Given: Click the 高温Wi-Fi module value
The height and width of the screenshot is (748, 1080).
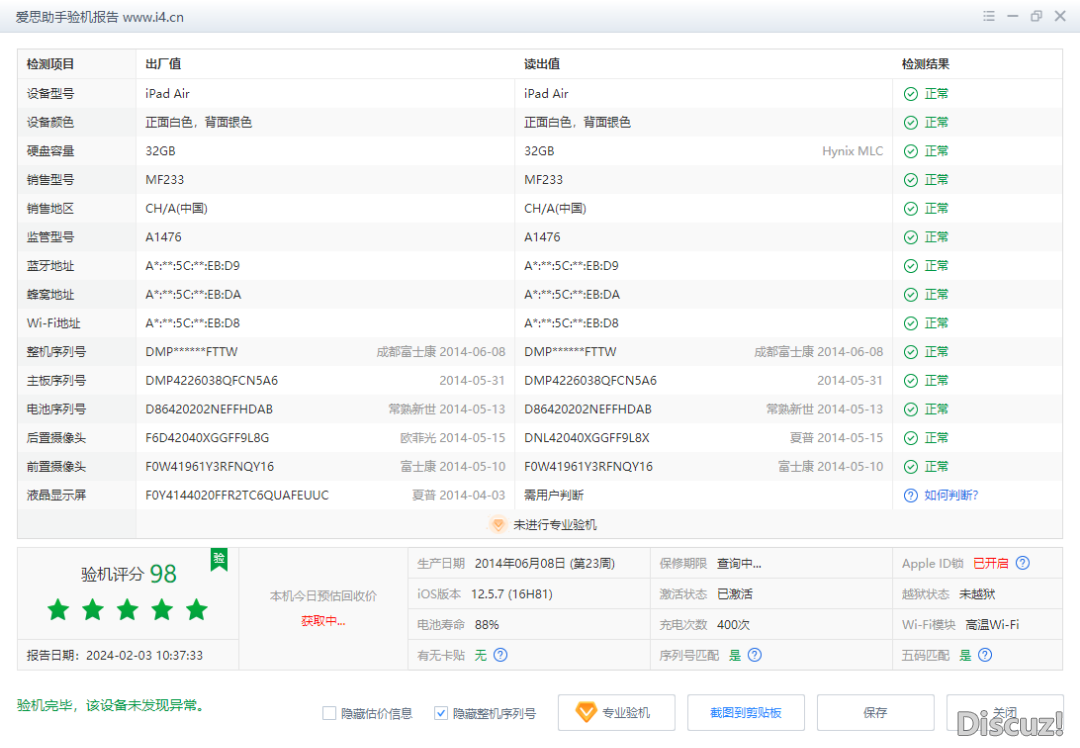Looking at the screenshot, I should click(992, 625).
